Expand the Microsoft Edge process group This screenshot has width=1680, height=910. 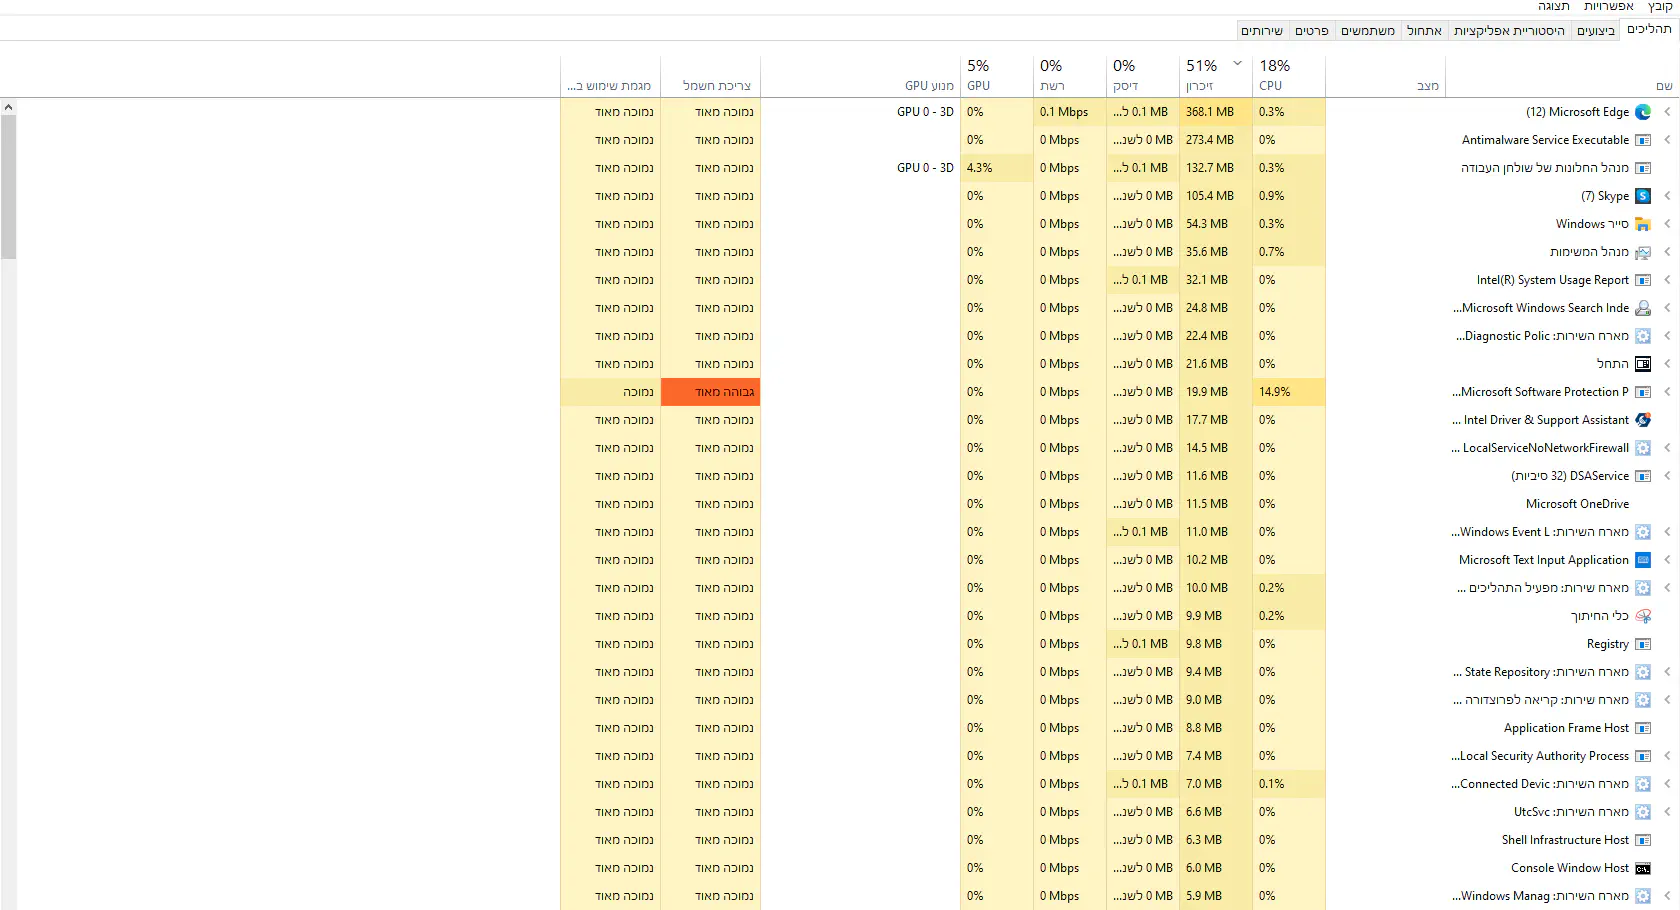click(x=1667, y=112)
